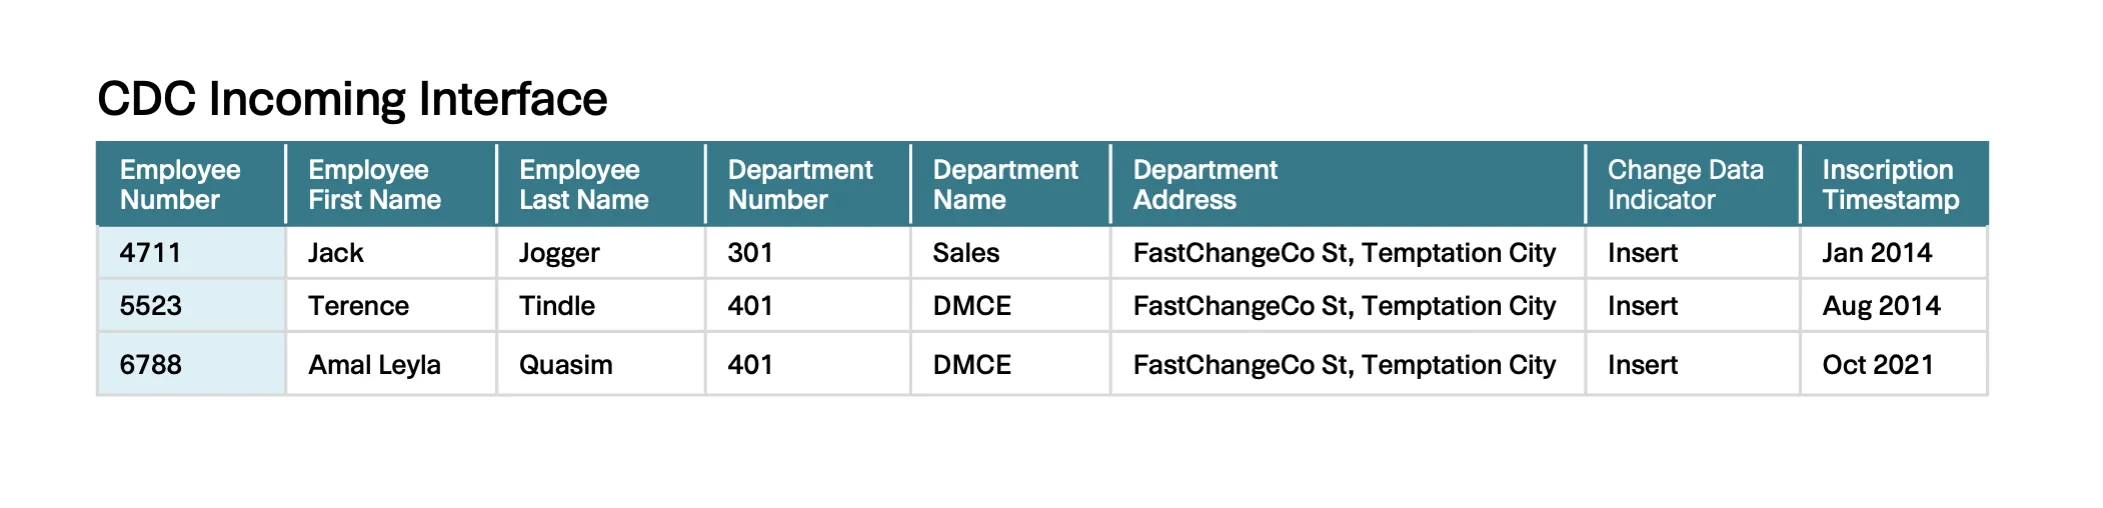
Task: Select the Department Address column header
Action: [1205, 185]
